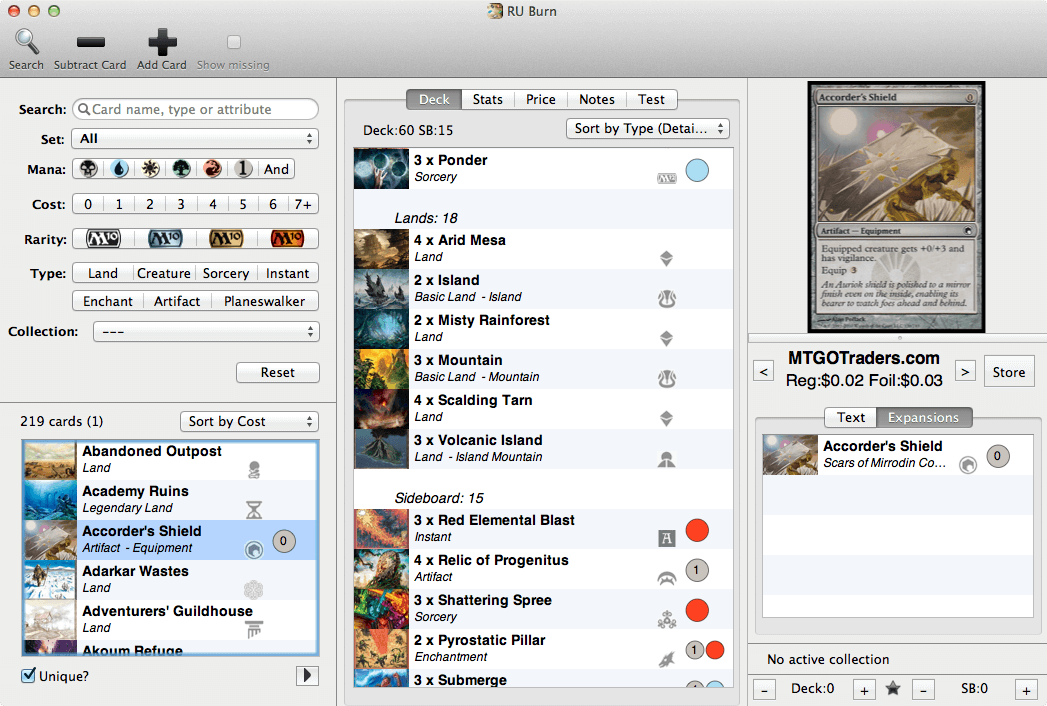Filter by colorless mana 1 symbol

click(x=244, y=169)
